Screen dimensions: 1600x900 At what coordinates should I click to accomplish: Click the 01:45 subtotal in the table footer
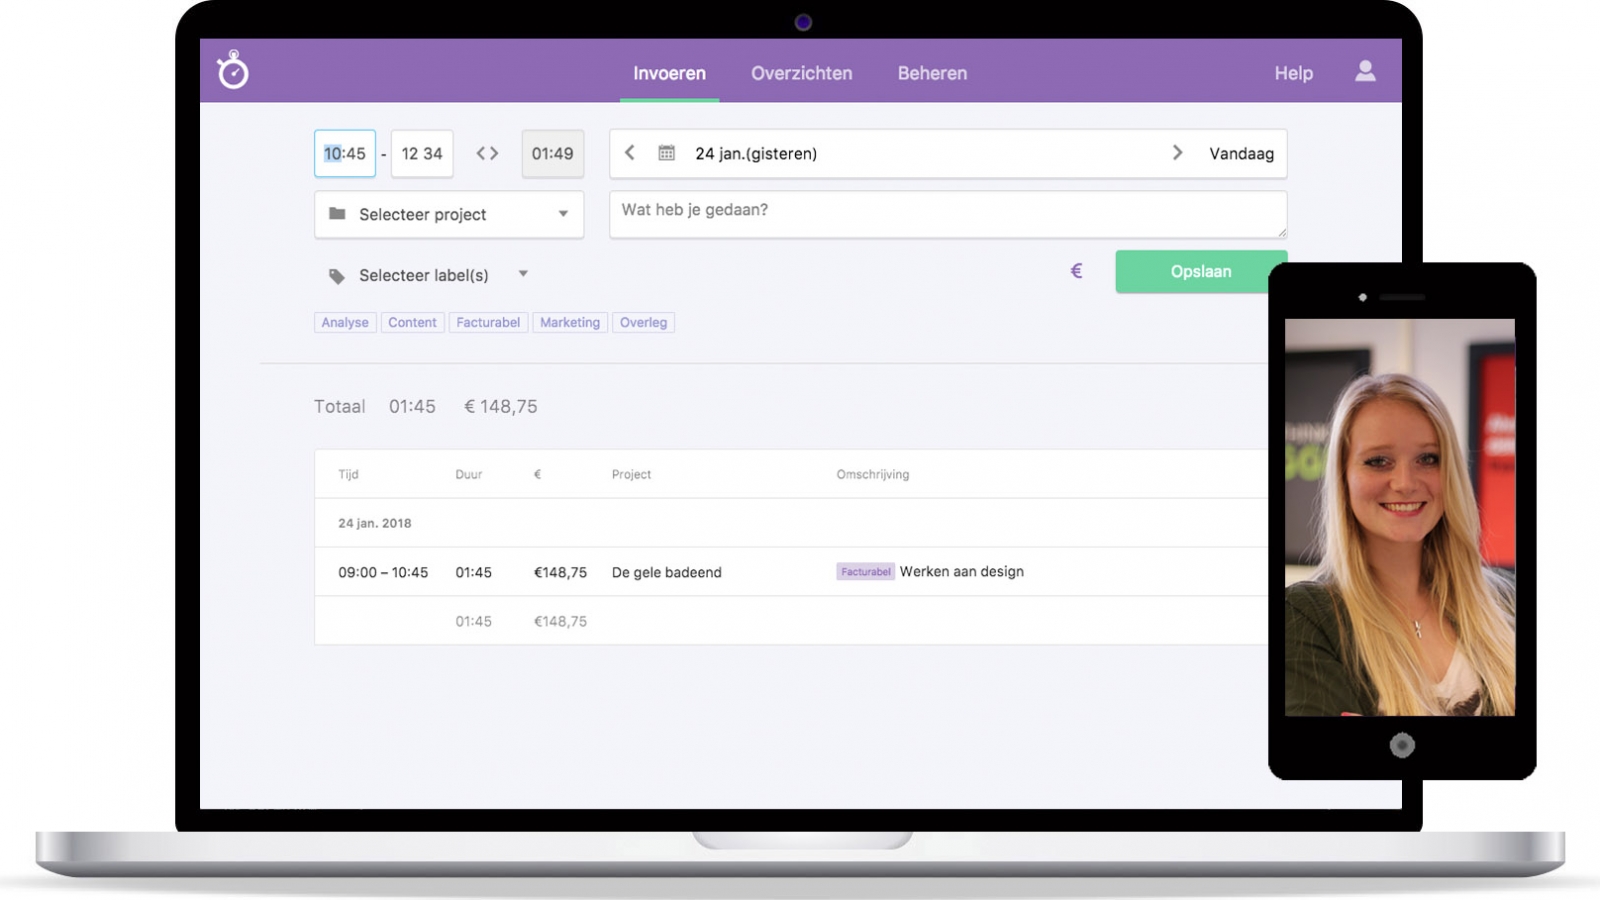473,621
